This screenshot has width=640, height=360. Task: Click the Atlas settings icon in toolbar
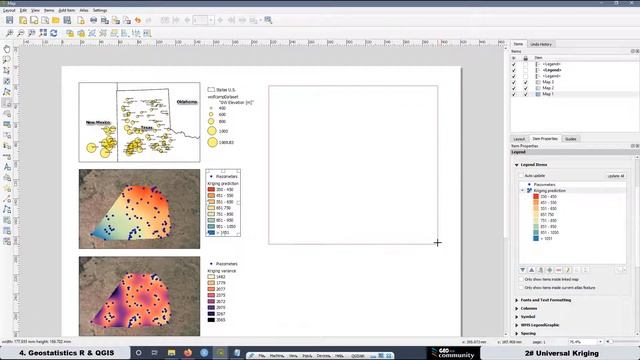pos(268,20)
